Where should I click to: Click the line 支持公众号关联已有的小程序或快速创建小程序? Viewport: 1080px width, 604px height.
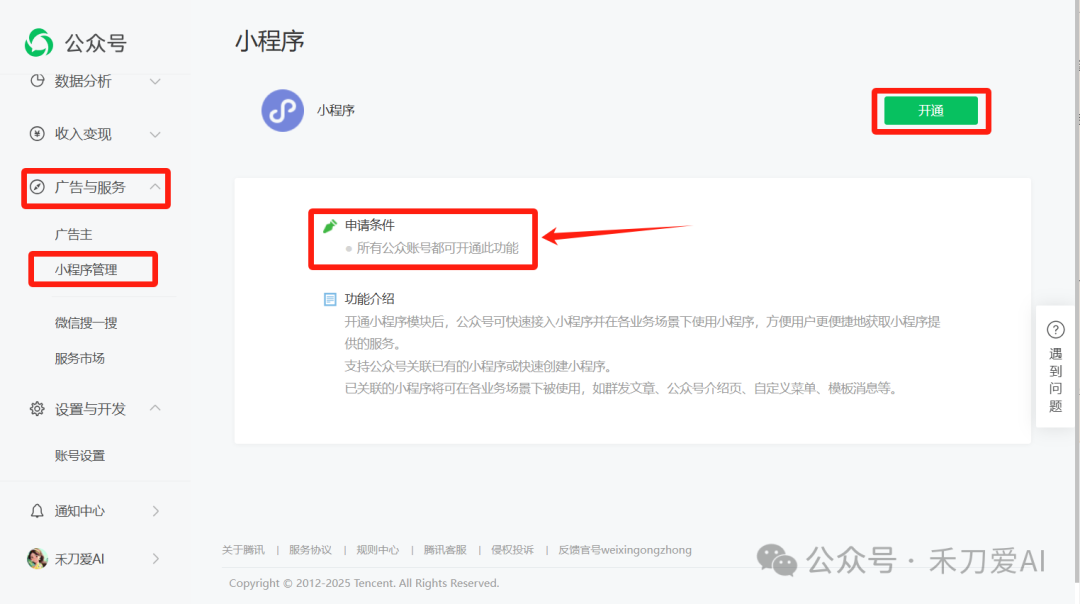[x=479, y=366]
